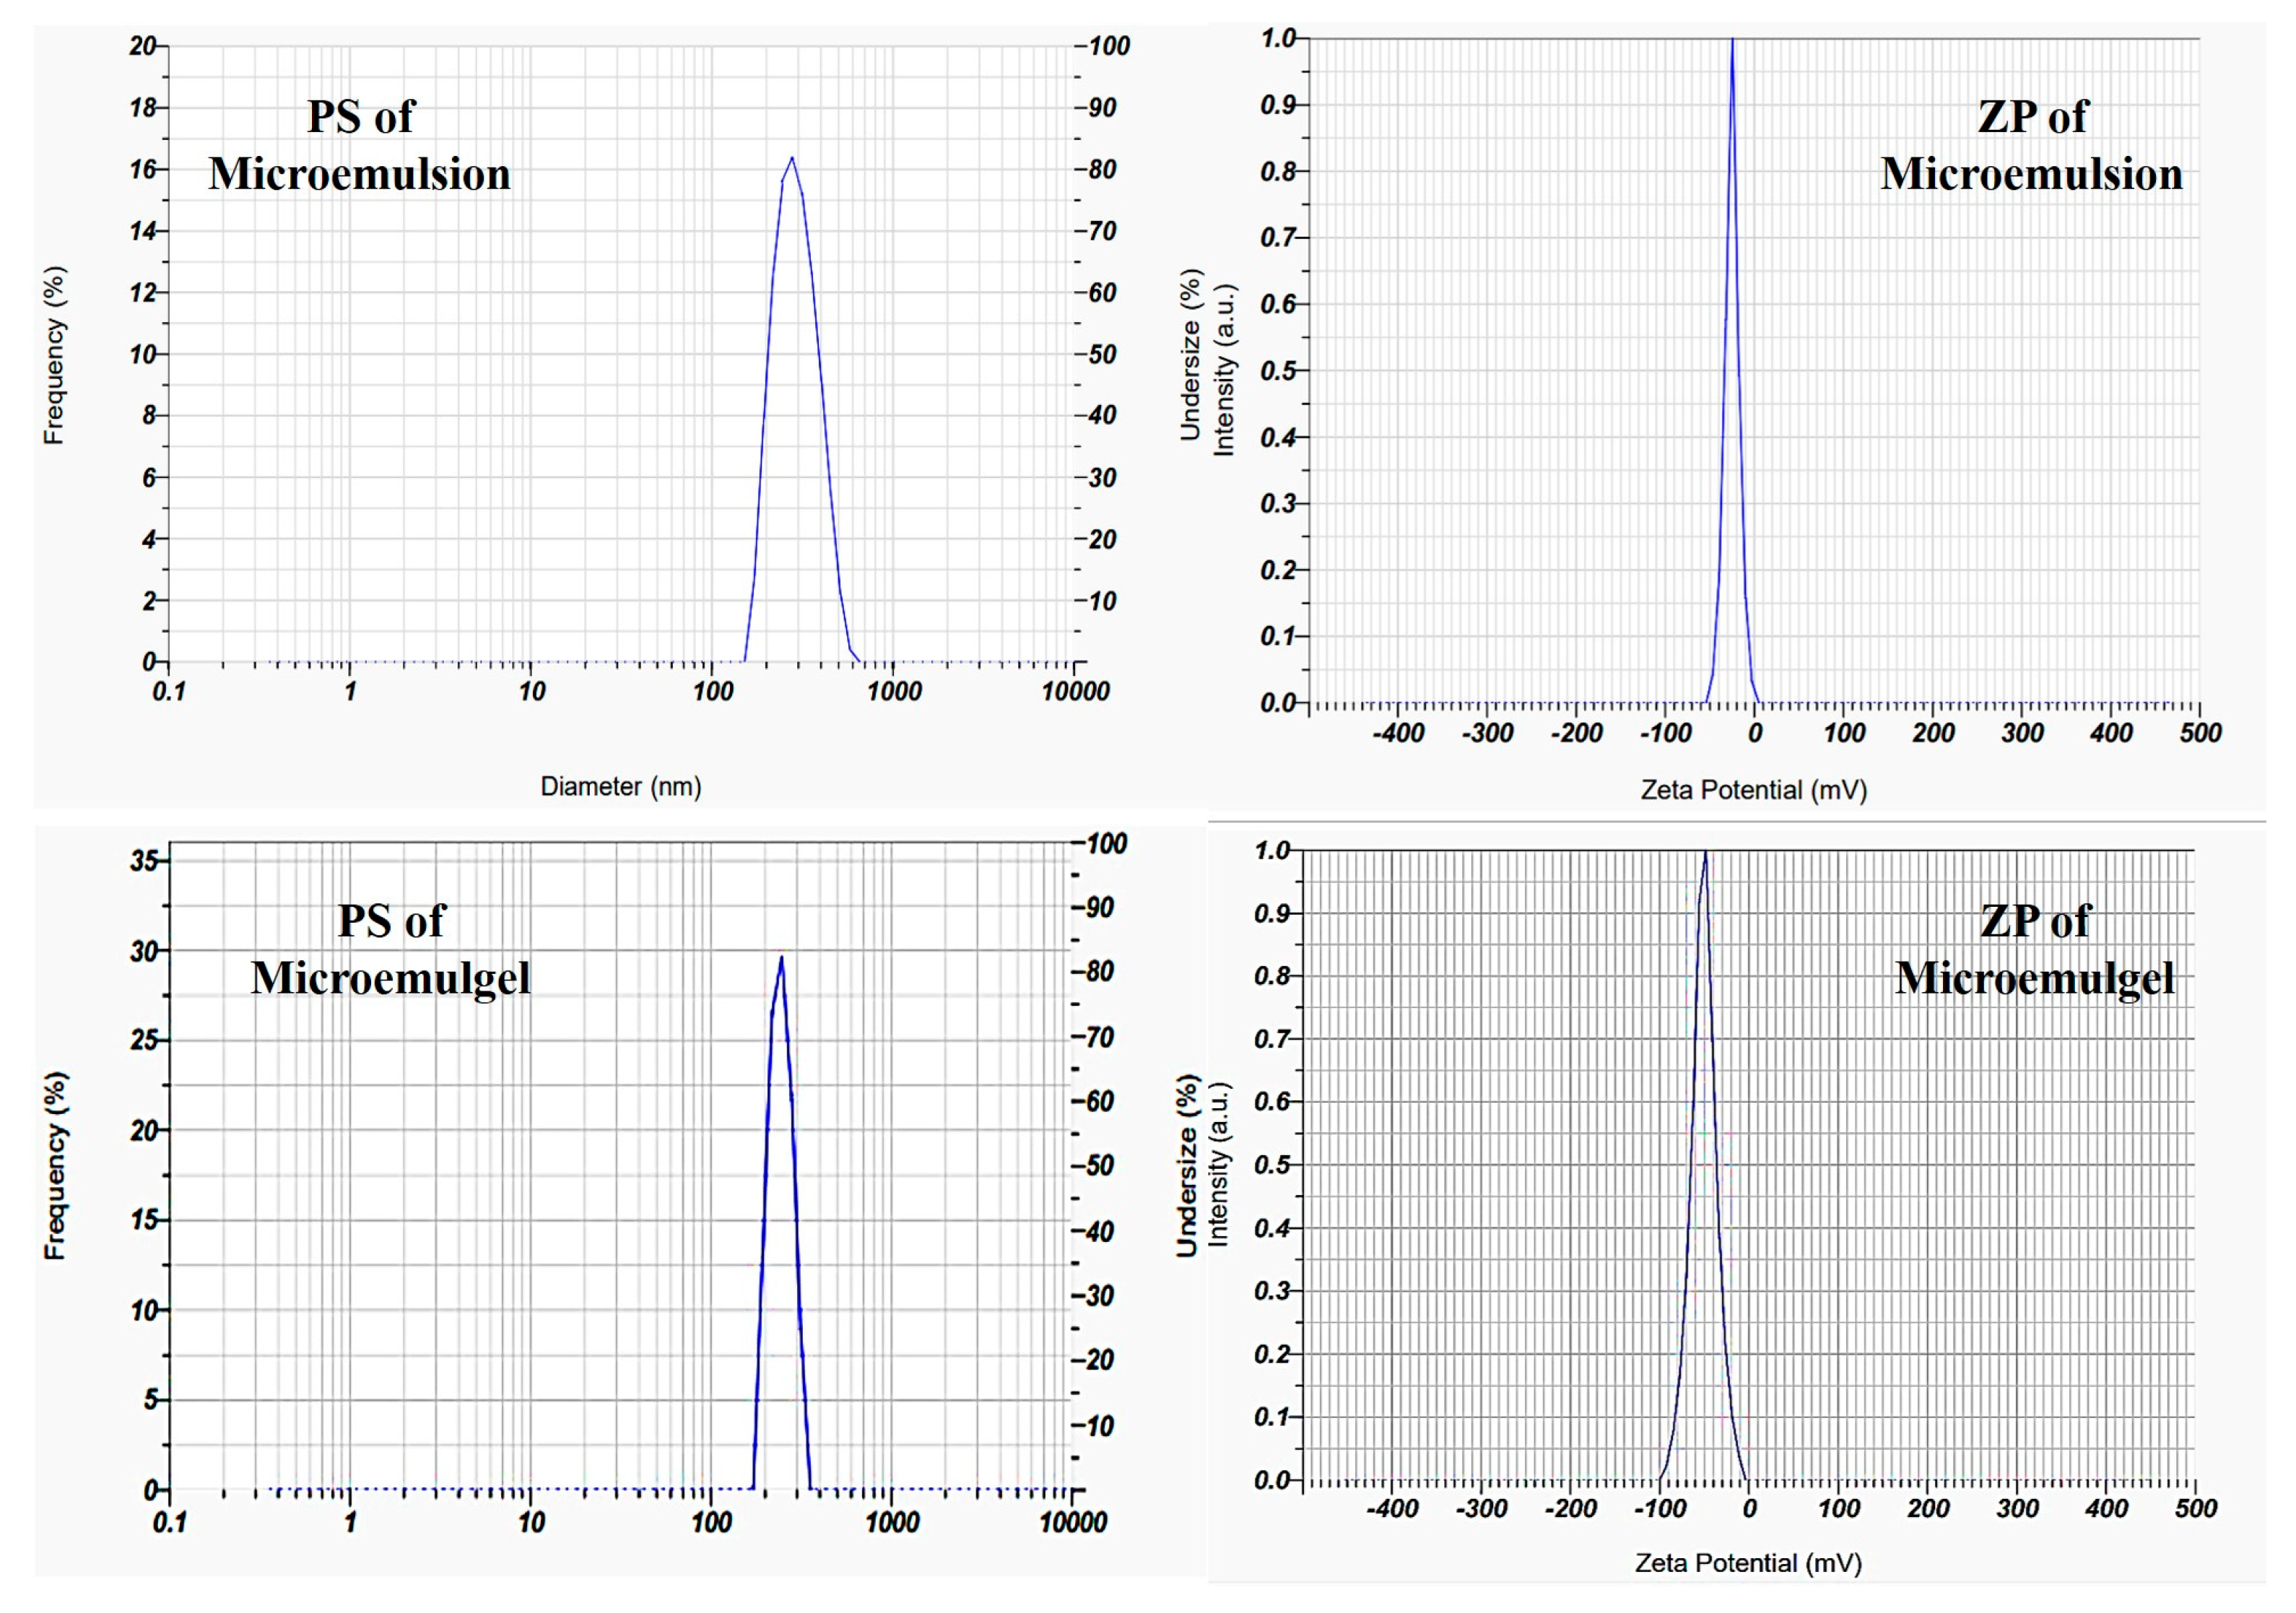Click right-axis tick '60' in PS of Microemulgel chart
The width and height of the screenshot is (2296, 1613).
(x=1100, y=1101)
